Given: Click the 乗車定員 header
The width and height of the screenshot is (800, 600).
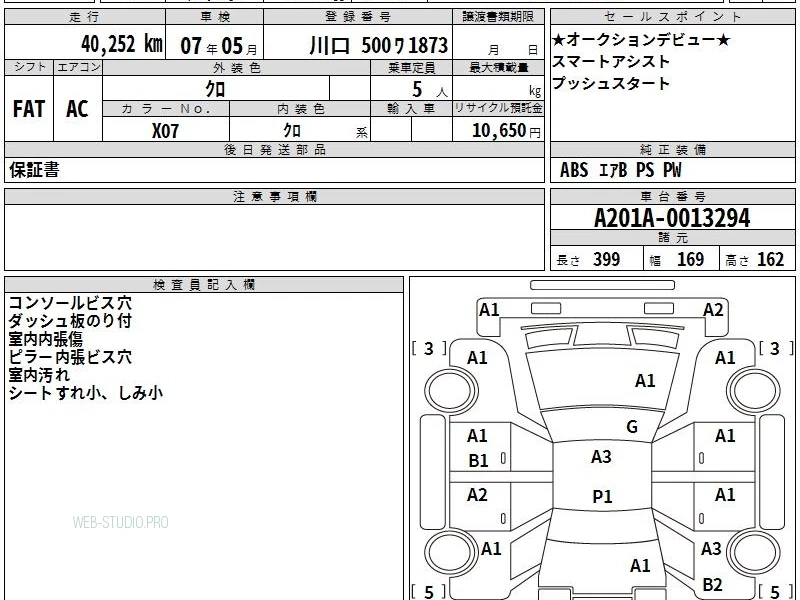Looking at the screenshot, I should click(x=411, y=67).
